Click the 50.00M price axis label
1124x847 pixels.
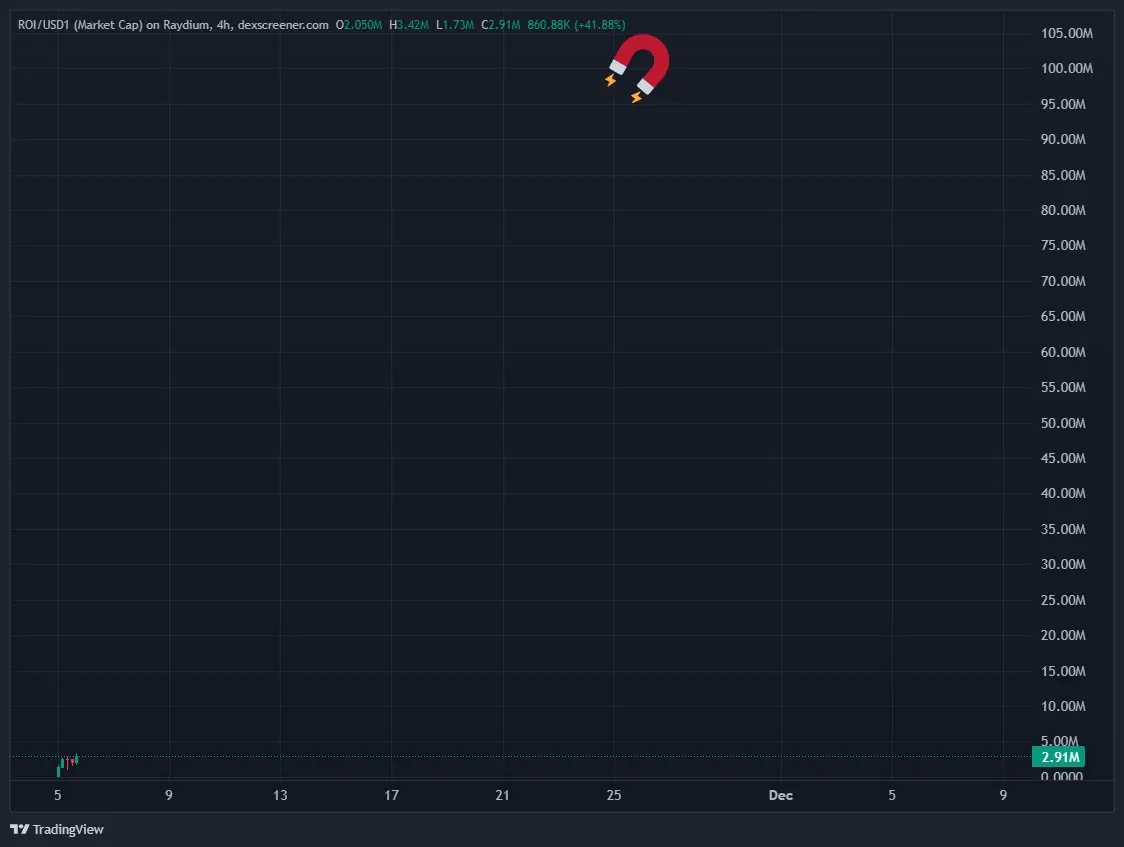click(1063, 423)
